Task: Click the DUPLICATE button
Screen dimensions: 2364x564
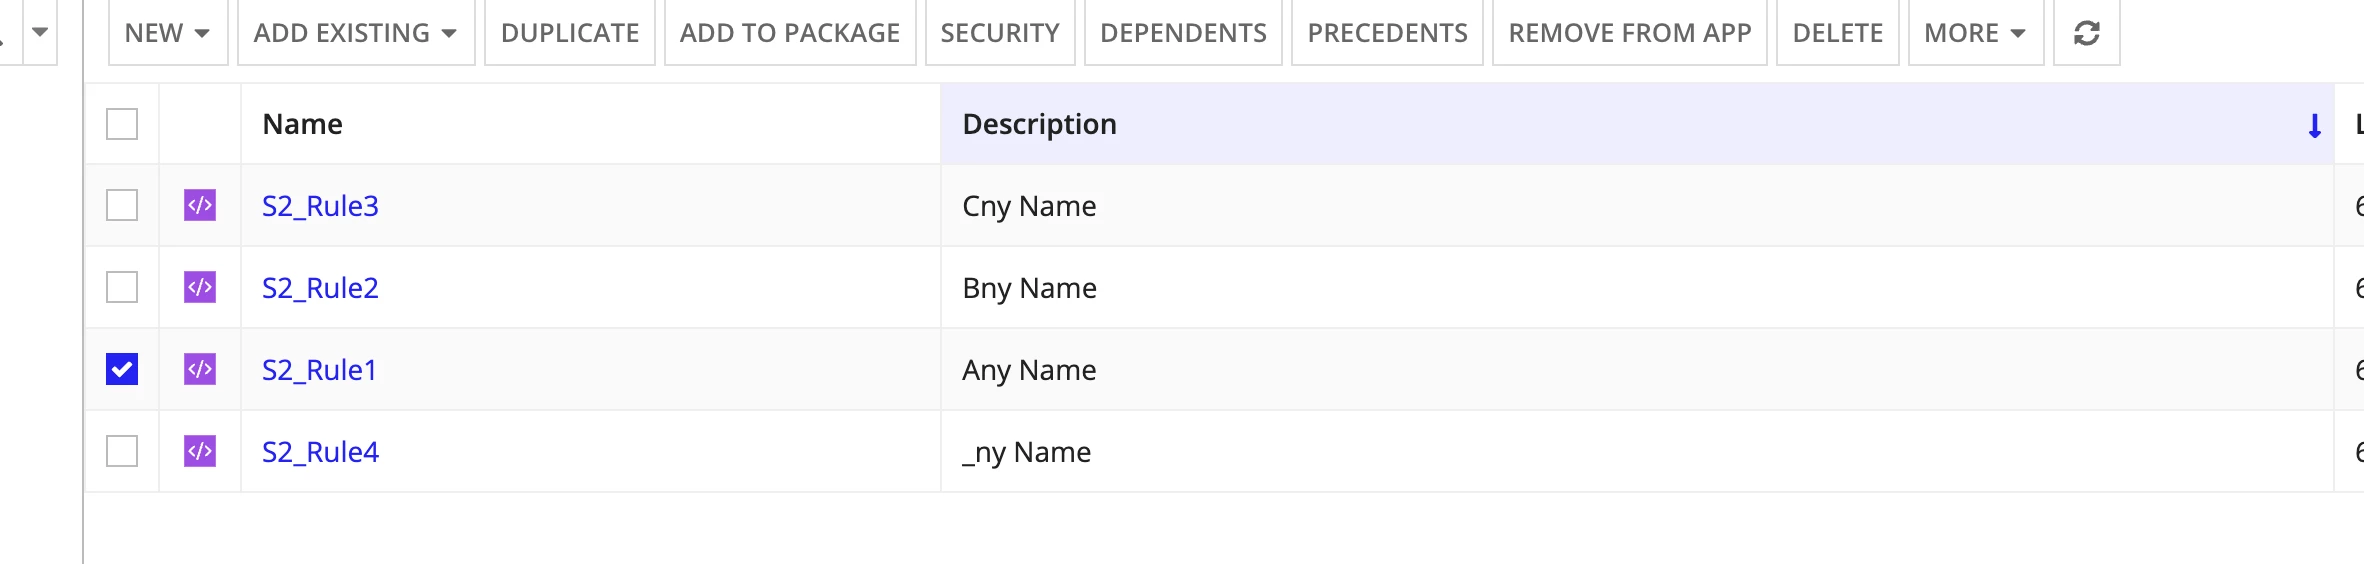Action: (x=570, y=33)
